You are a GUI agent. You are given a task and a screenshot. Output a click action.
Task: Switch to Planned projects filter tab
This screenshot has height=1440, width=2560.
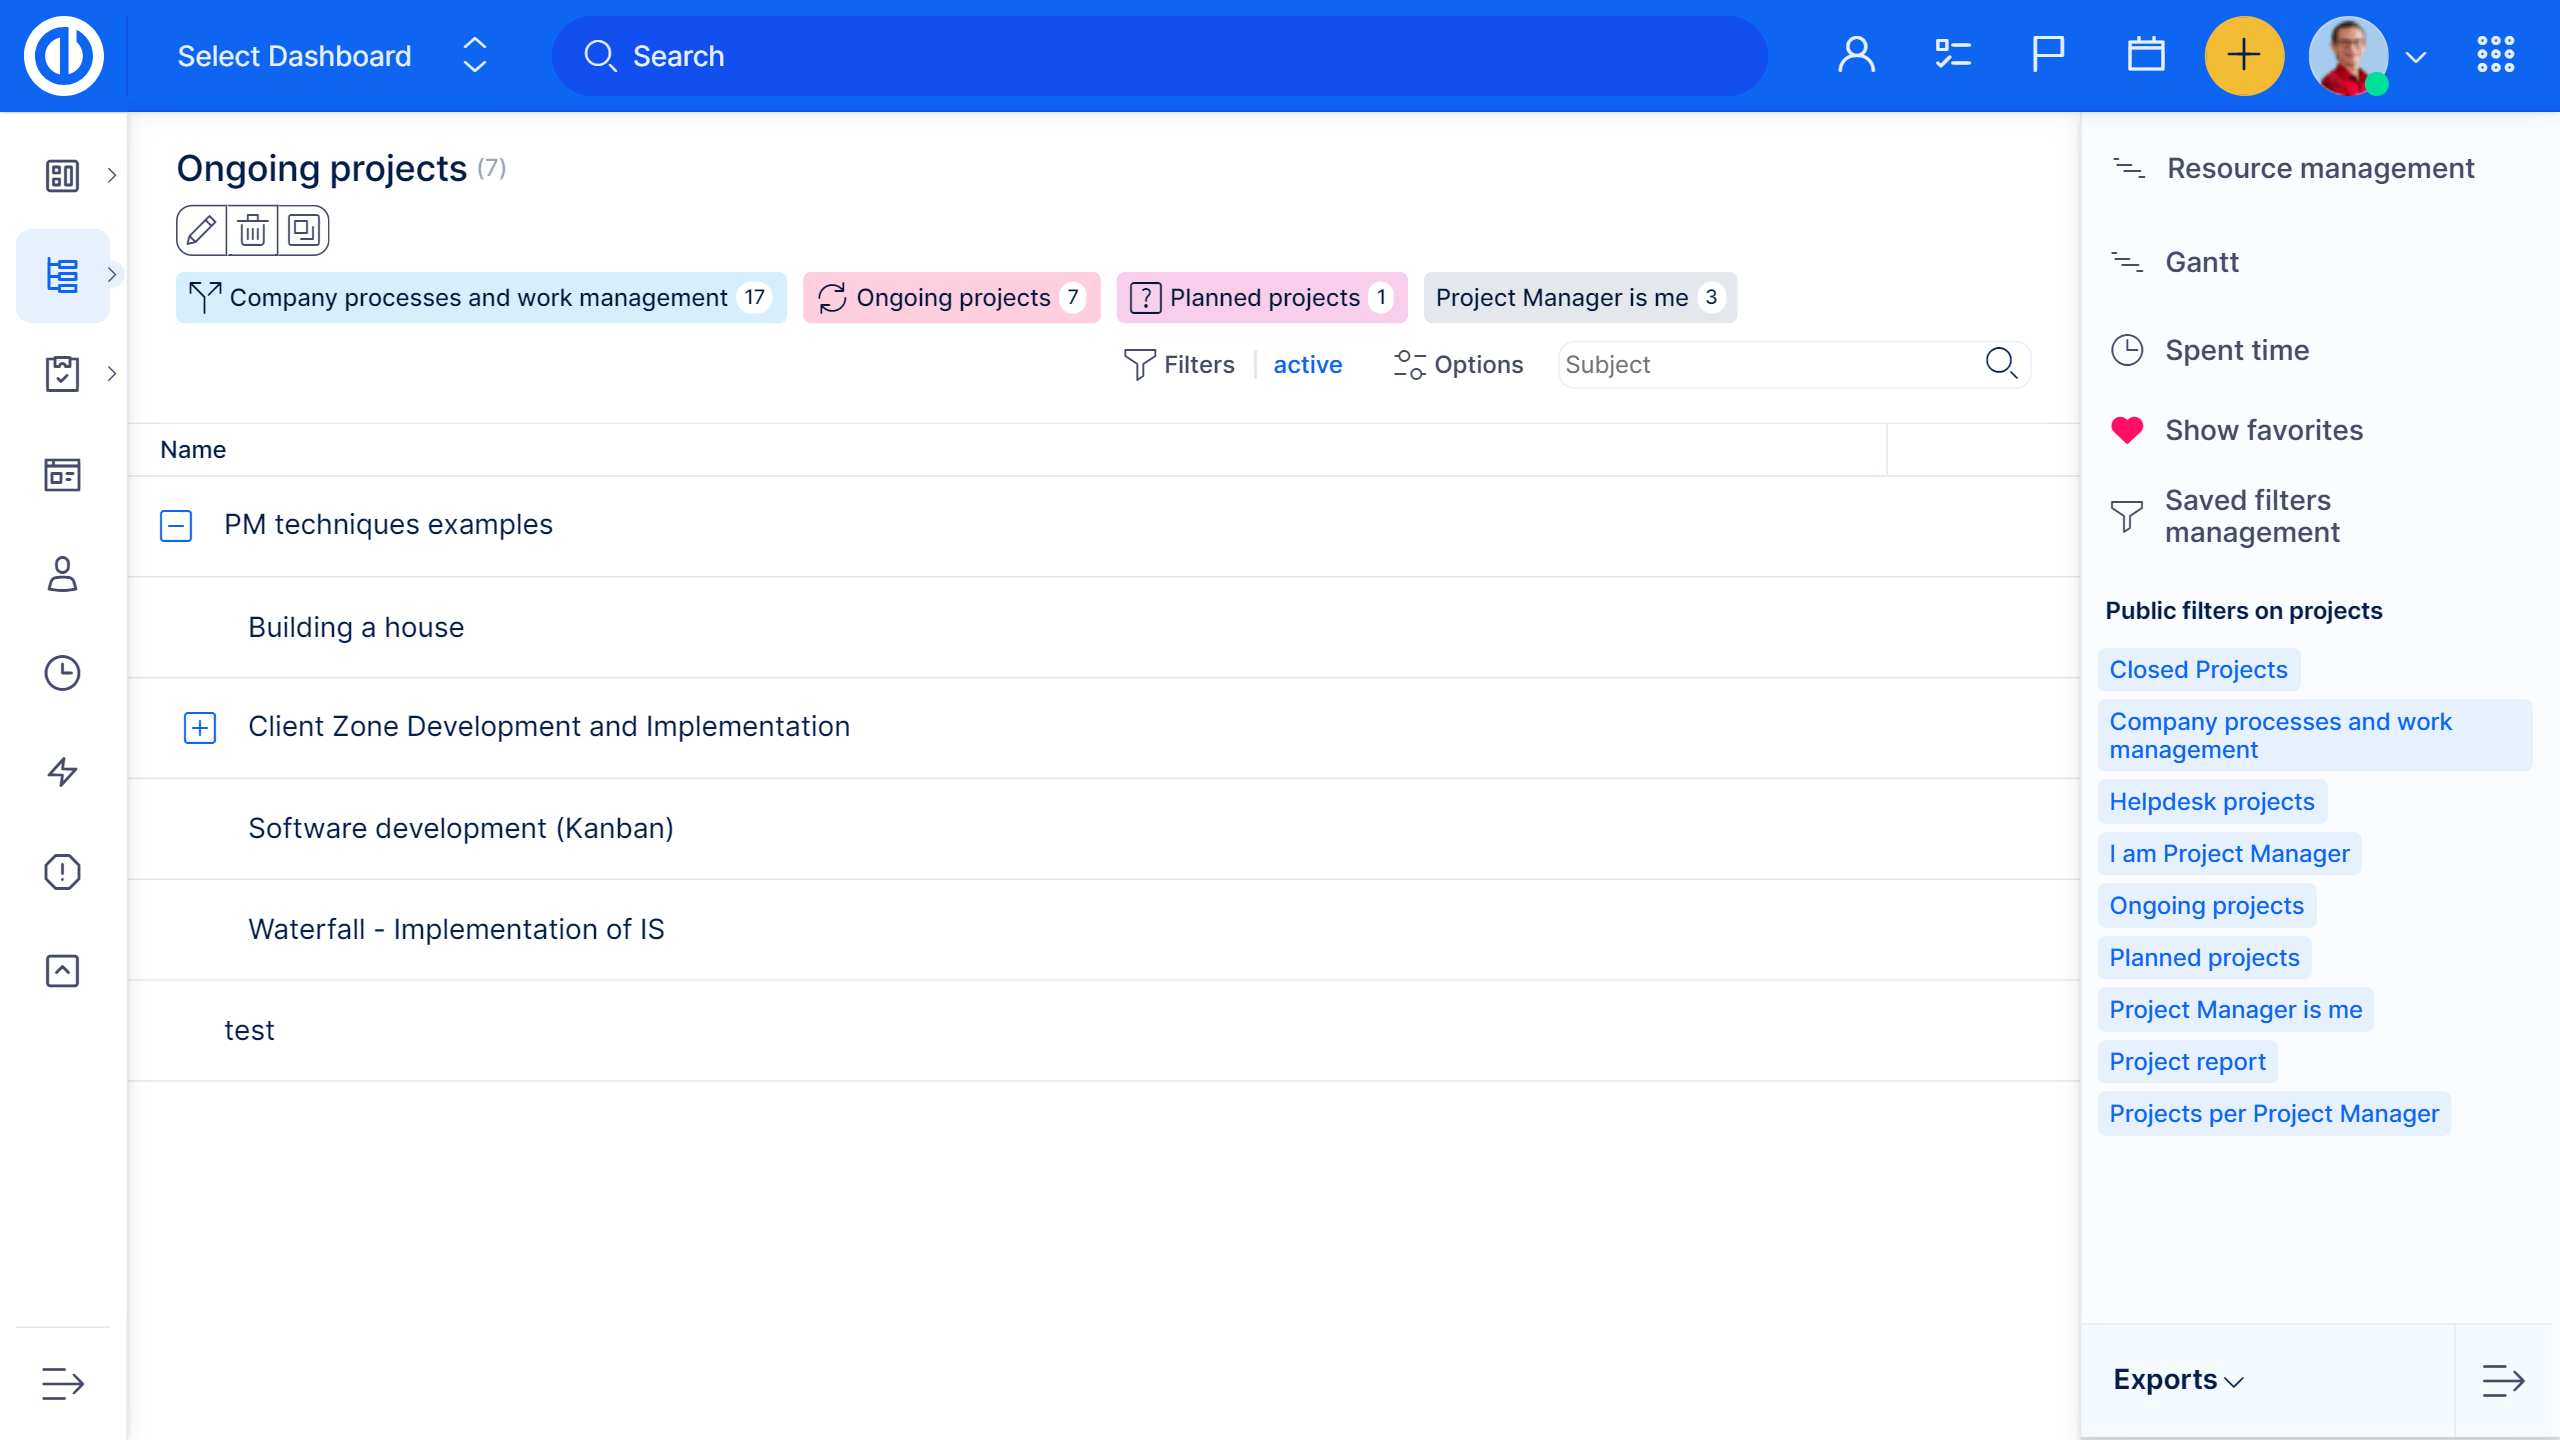click(1261, 298)
